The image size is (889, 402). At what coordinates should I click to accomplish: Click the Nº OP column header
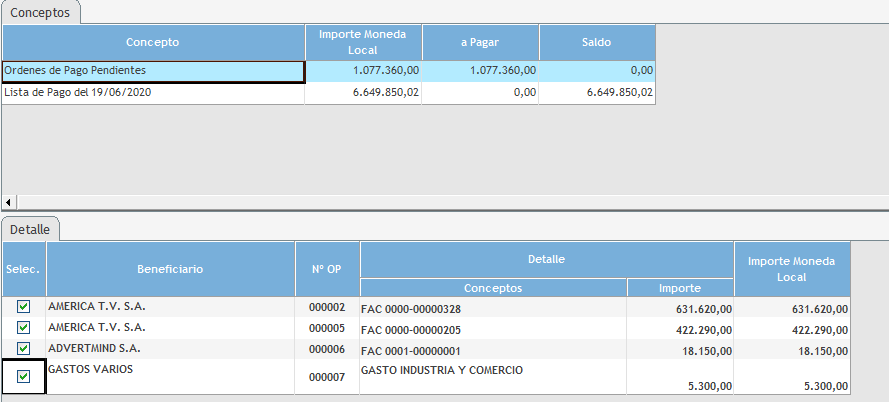(x=327, y=269)
